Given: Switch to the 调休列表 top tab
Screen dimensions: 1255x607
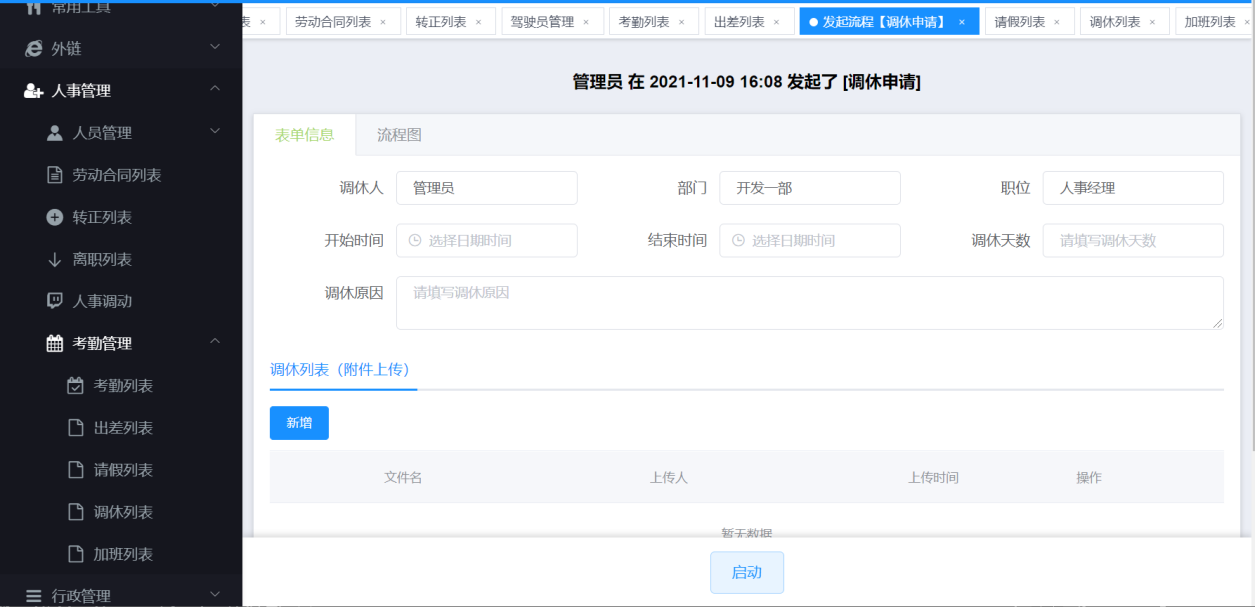Looking at the screenshot, I should [1125, 22].
